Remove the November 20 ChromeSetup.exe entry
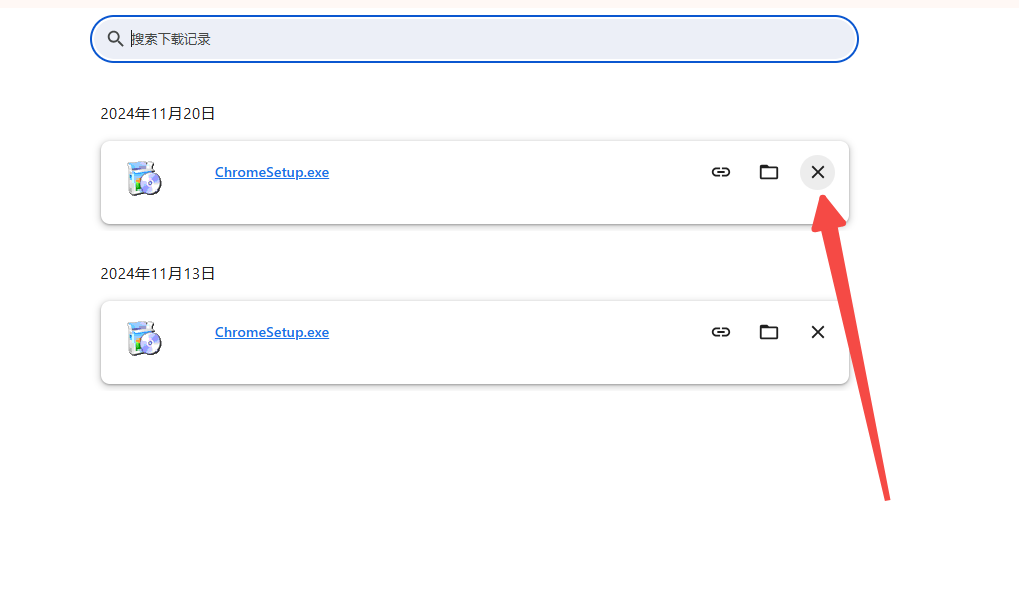Screen dimensions: 1019x614 [818, 172]
